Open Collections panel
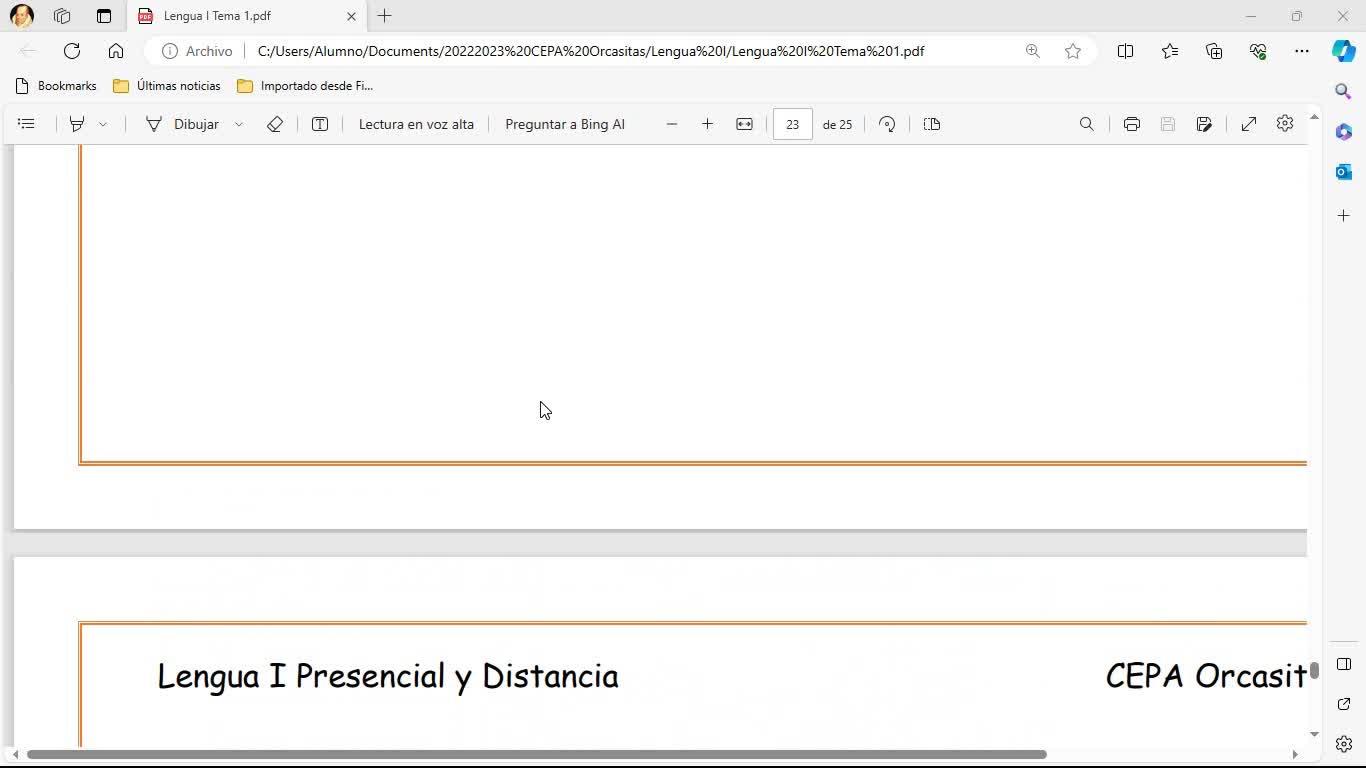The width and height of the screenshot is (1366, 768). point(1214,51)
